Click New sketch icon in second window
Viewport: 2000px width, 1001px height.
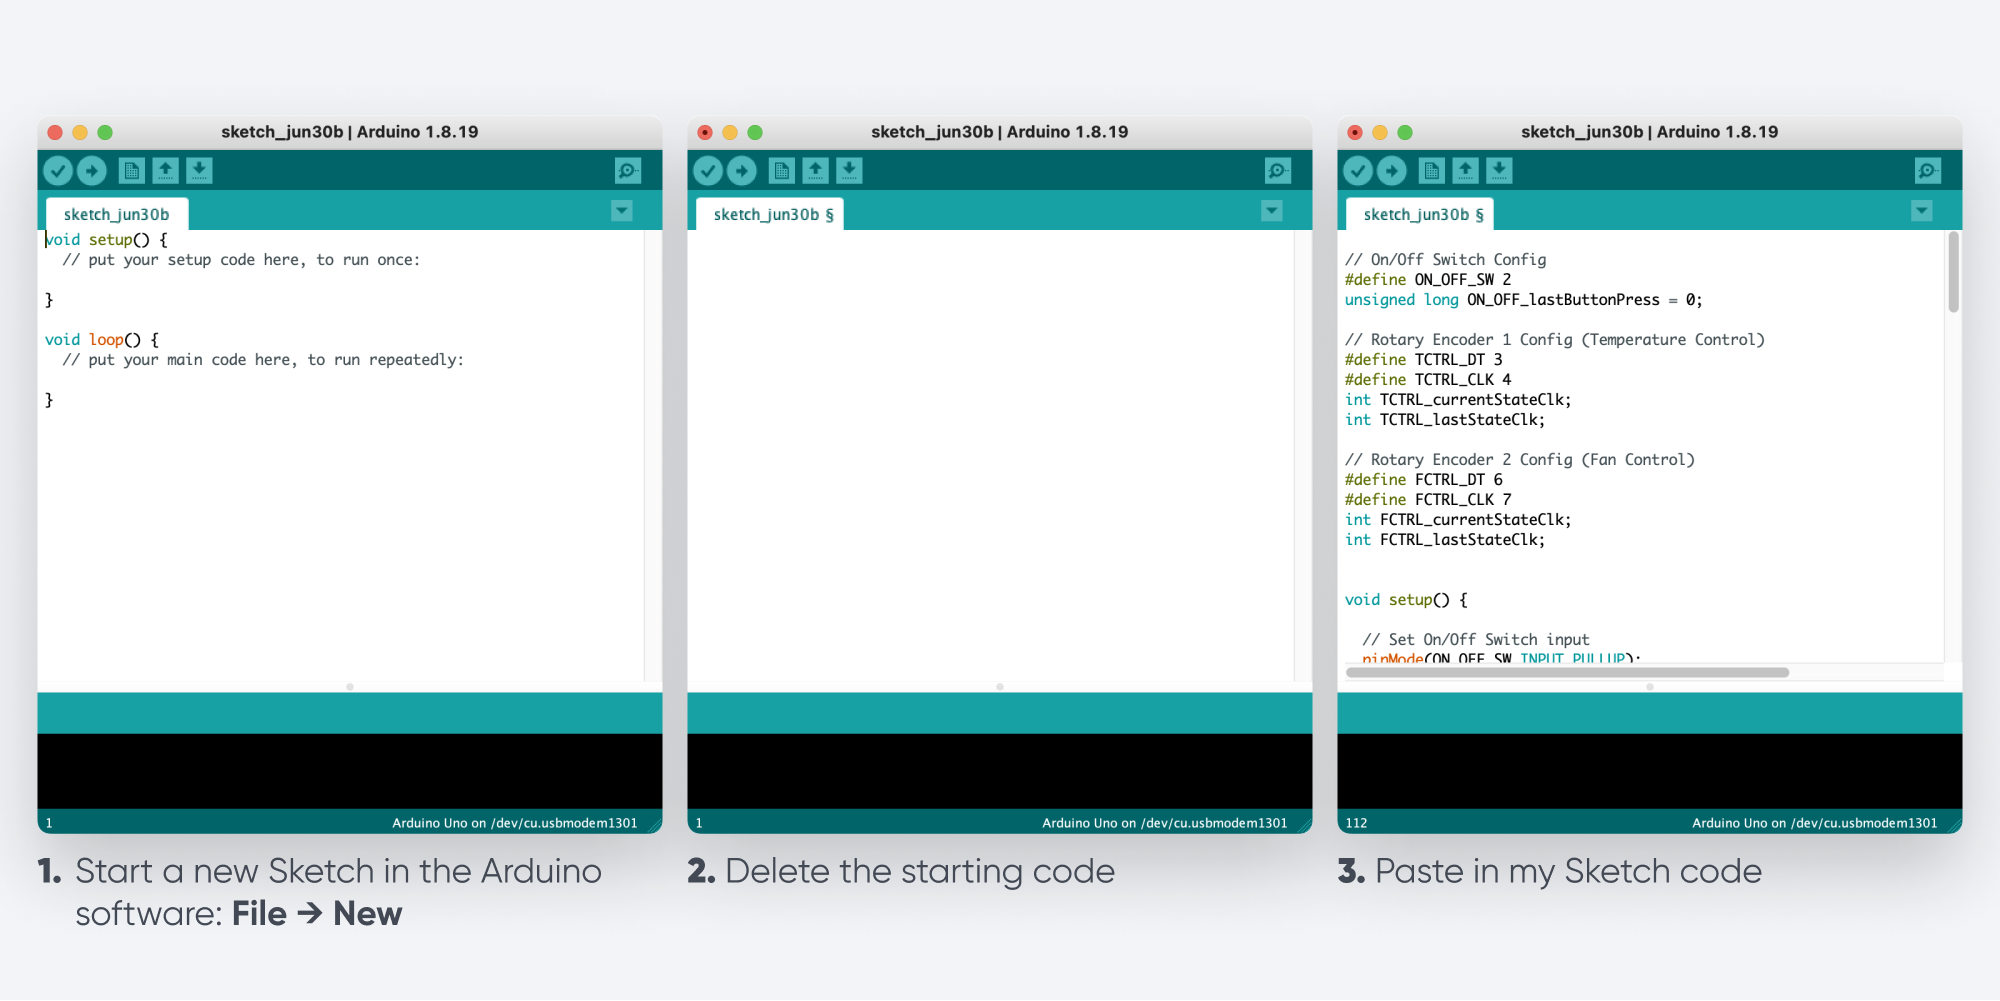pyautogui.click(x=782, y=171)
